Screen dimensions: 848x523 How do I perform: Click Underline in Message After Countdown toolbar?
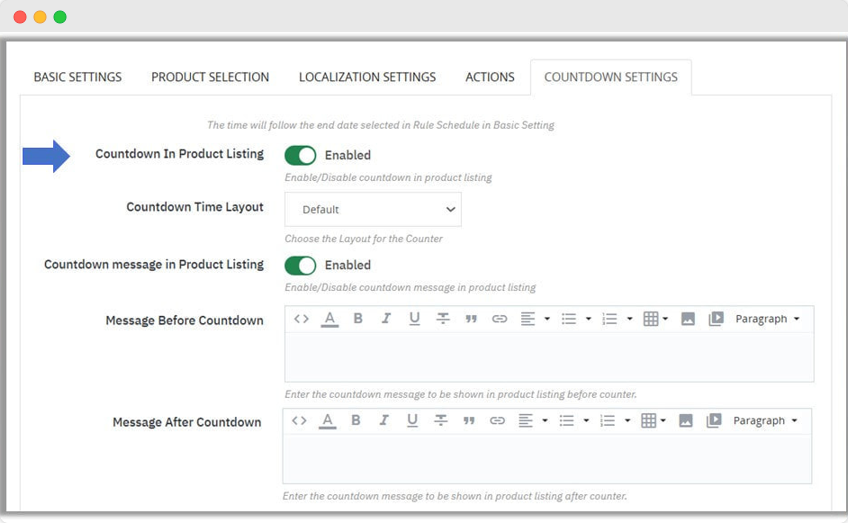[x=412, y=421]
